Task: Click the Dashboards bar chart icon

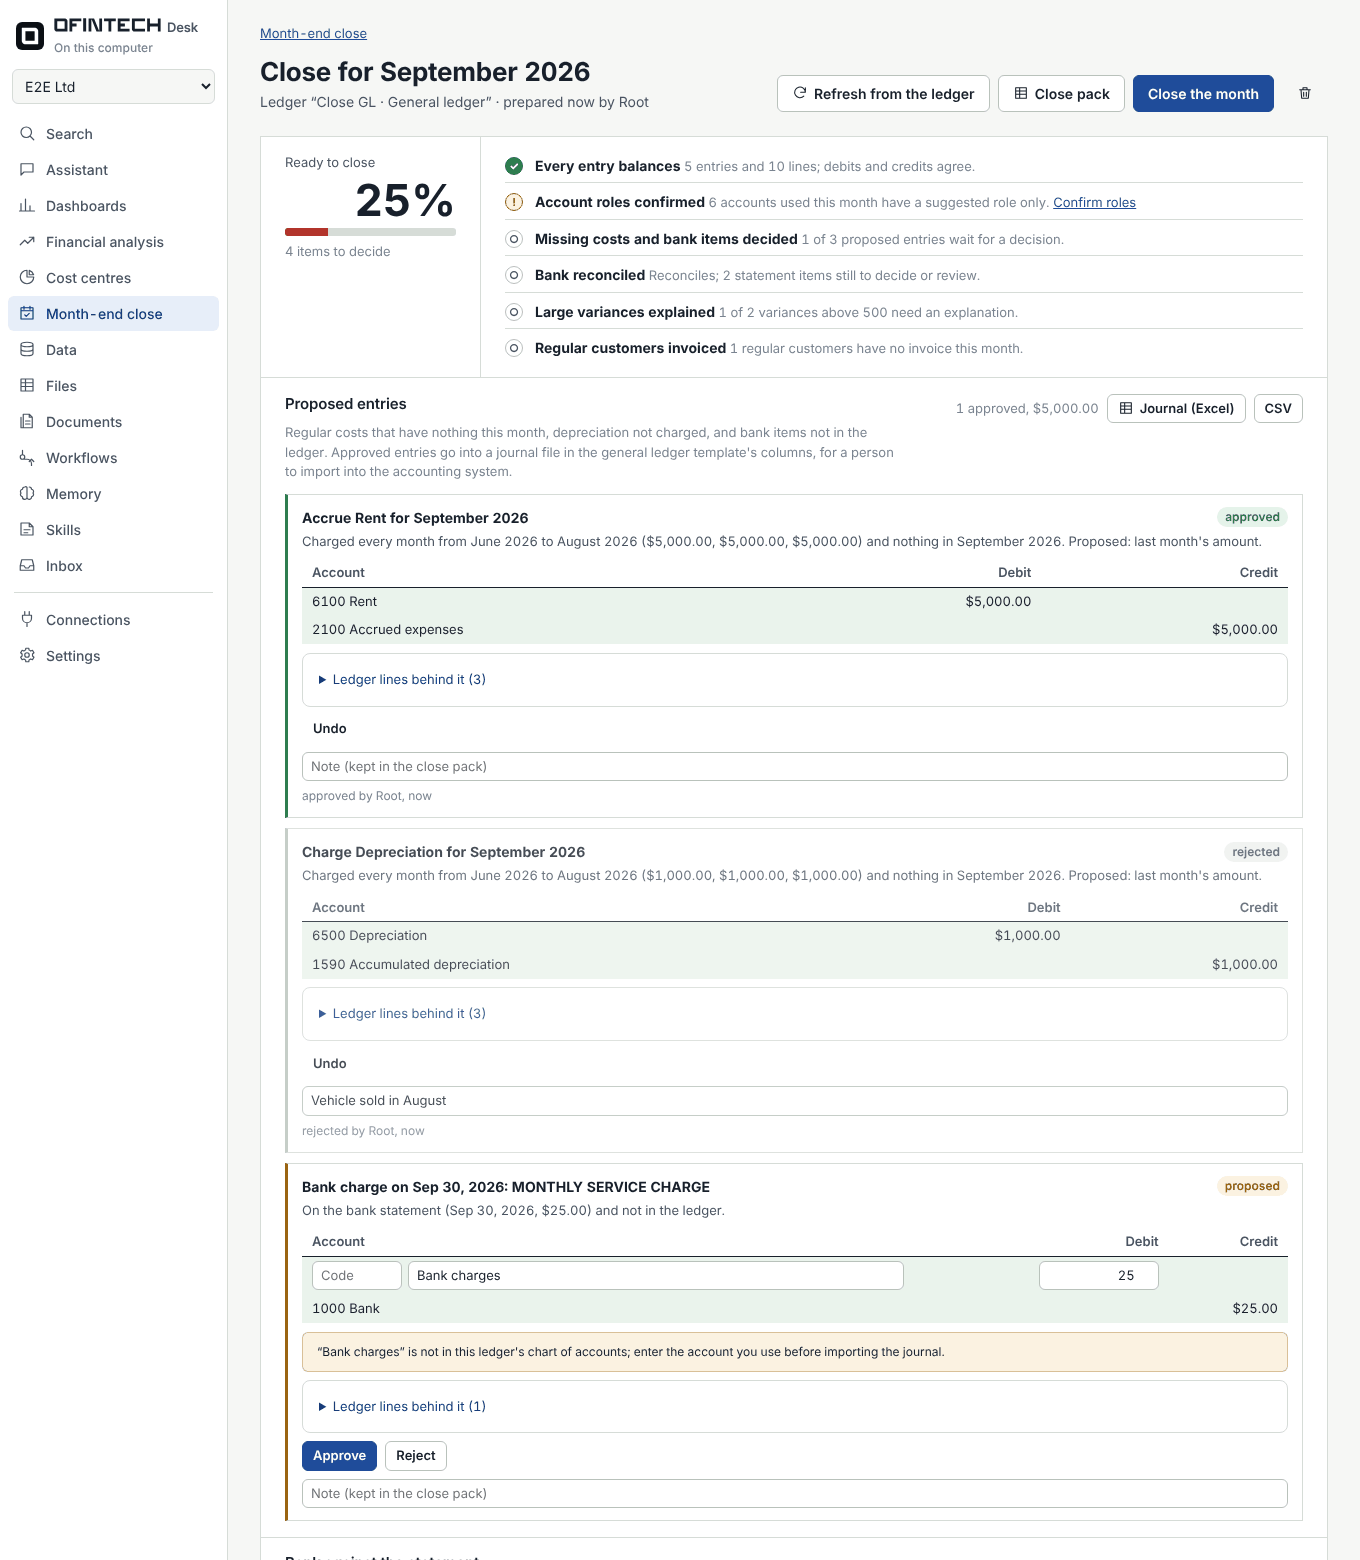Action: pyautogui.click(x=27, y=206)
